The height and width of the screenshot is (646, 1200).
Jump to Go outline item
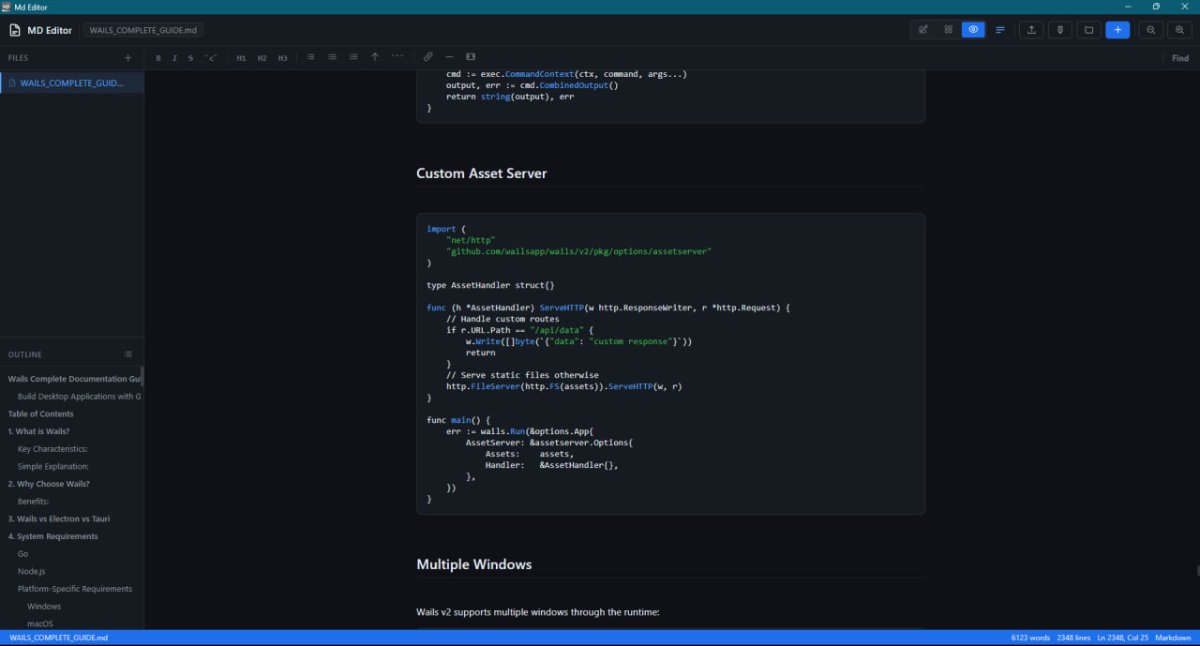pos(23,554)
